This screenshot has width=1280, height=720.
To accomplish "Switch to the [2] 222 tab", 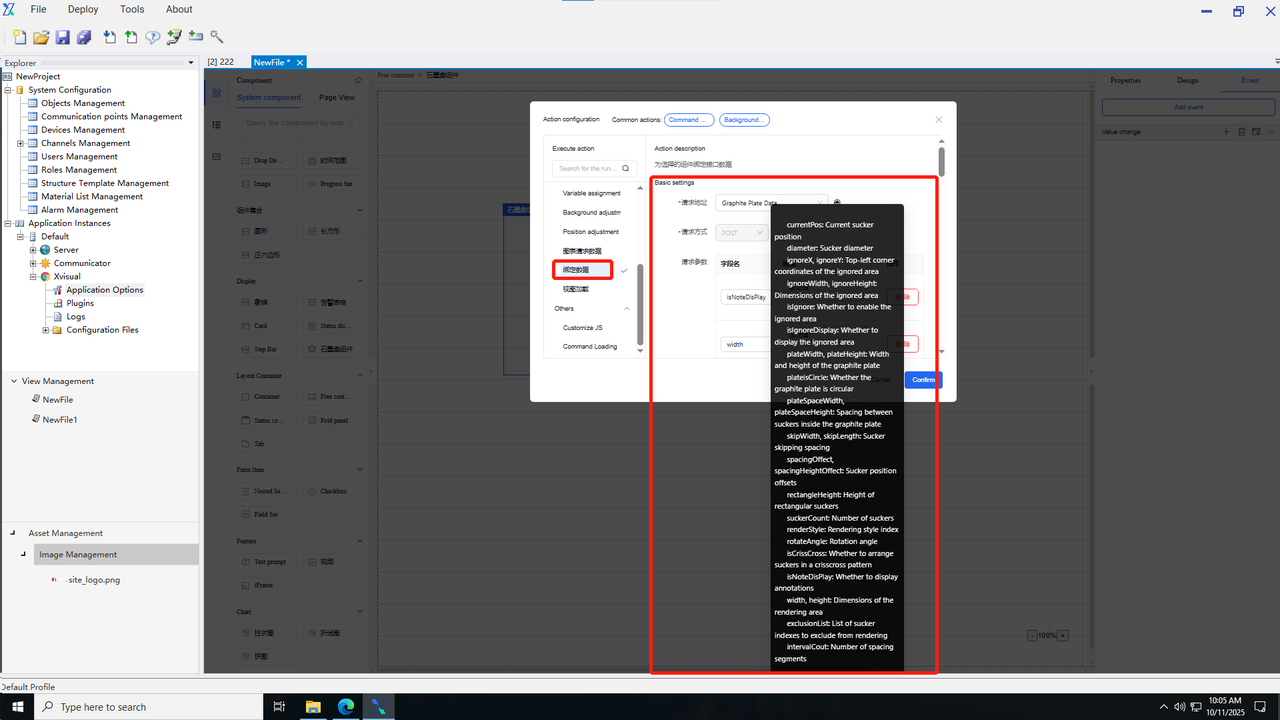I will coord(221,62).
